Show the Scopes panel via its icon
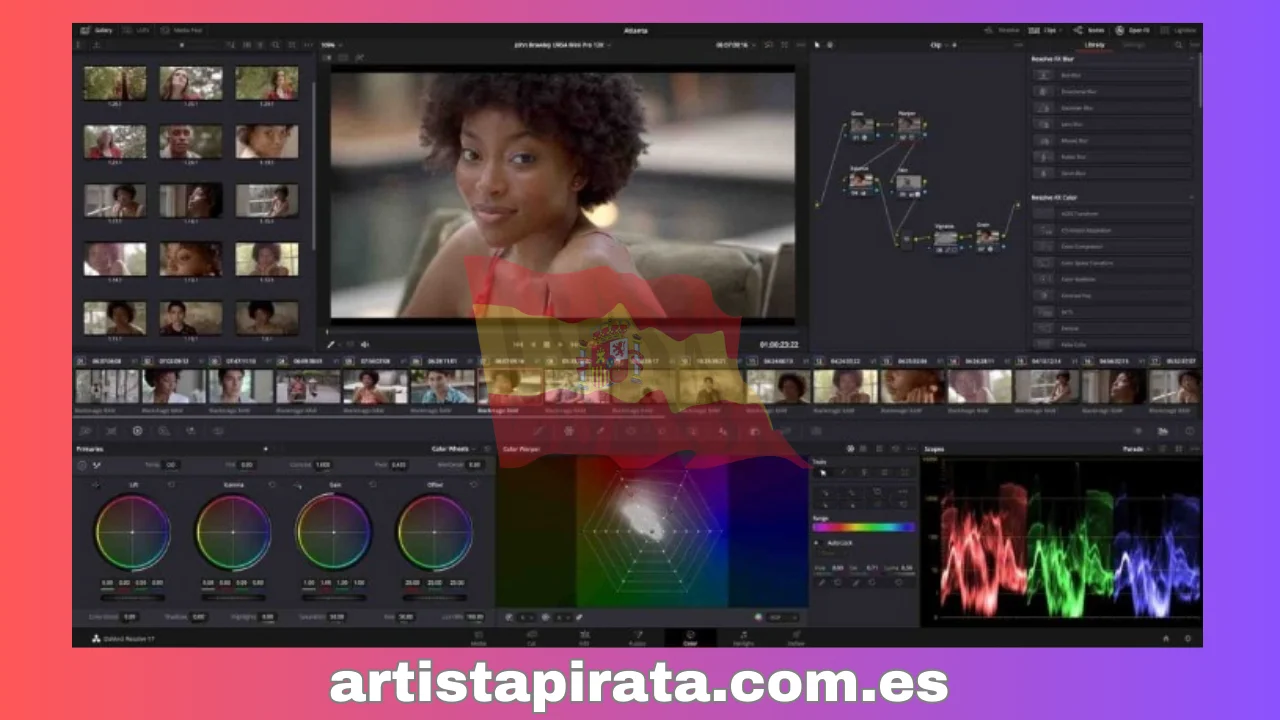1280x720 pixels. (1163, 431)
